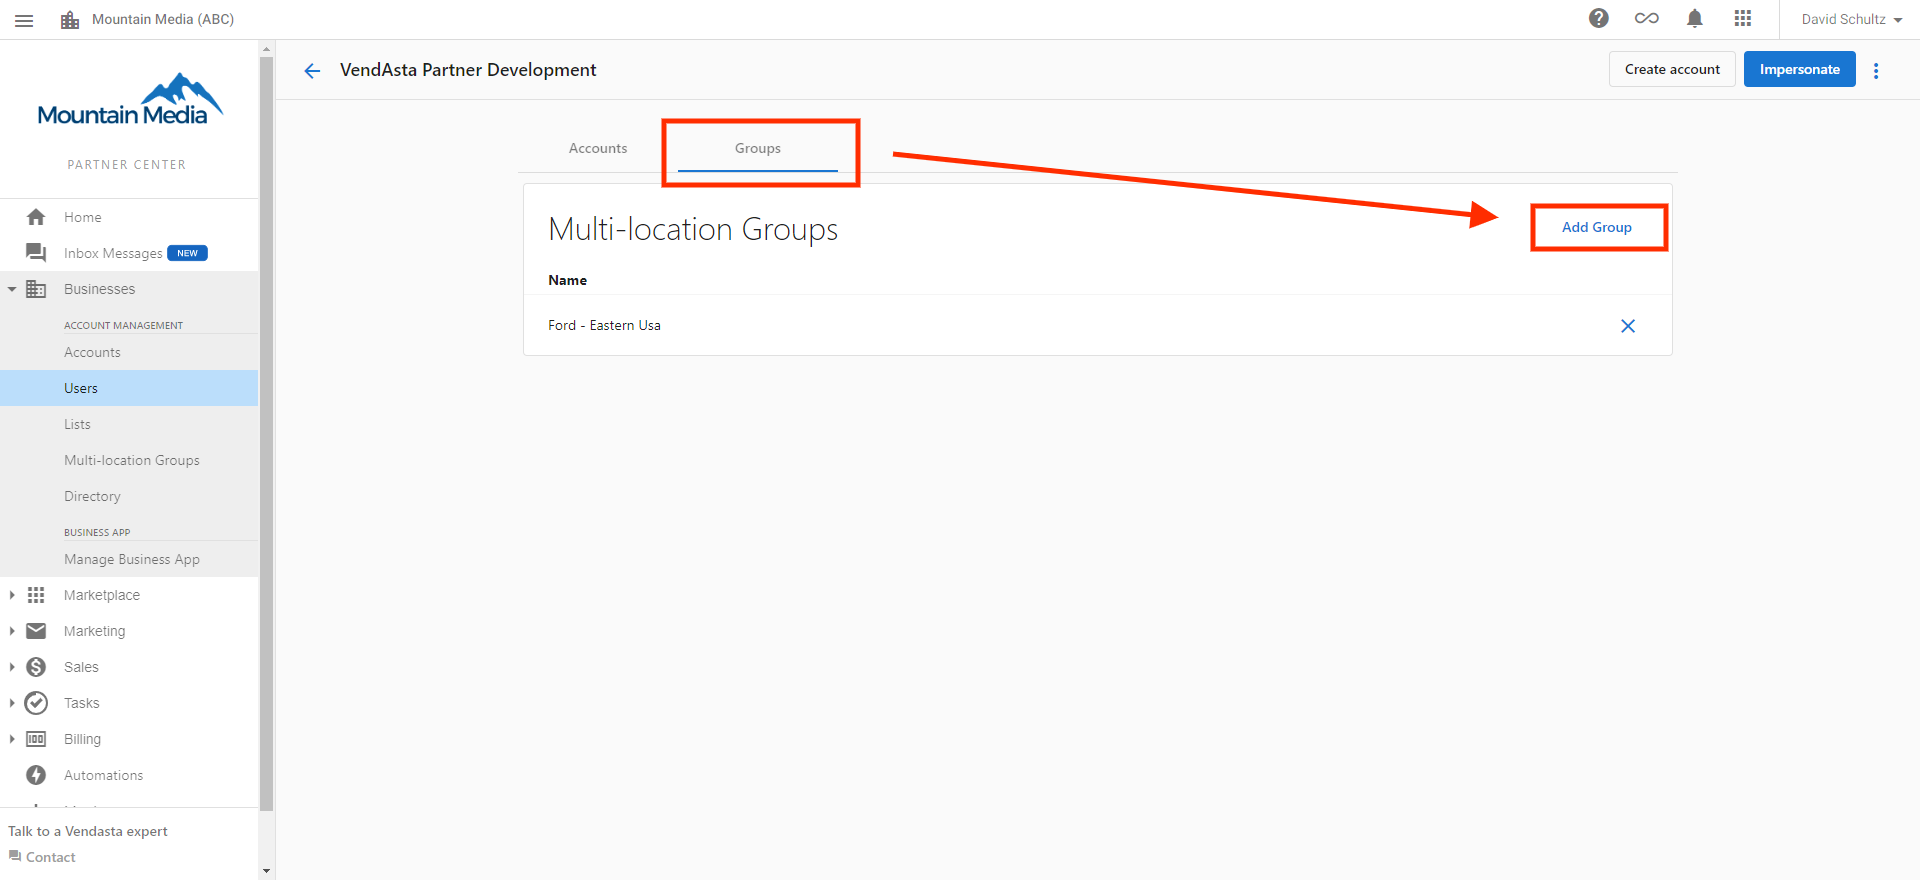This screenshot has height=880, width=1920.
Task: Click the Create account button
Action: tap(1672, 69)
